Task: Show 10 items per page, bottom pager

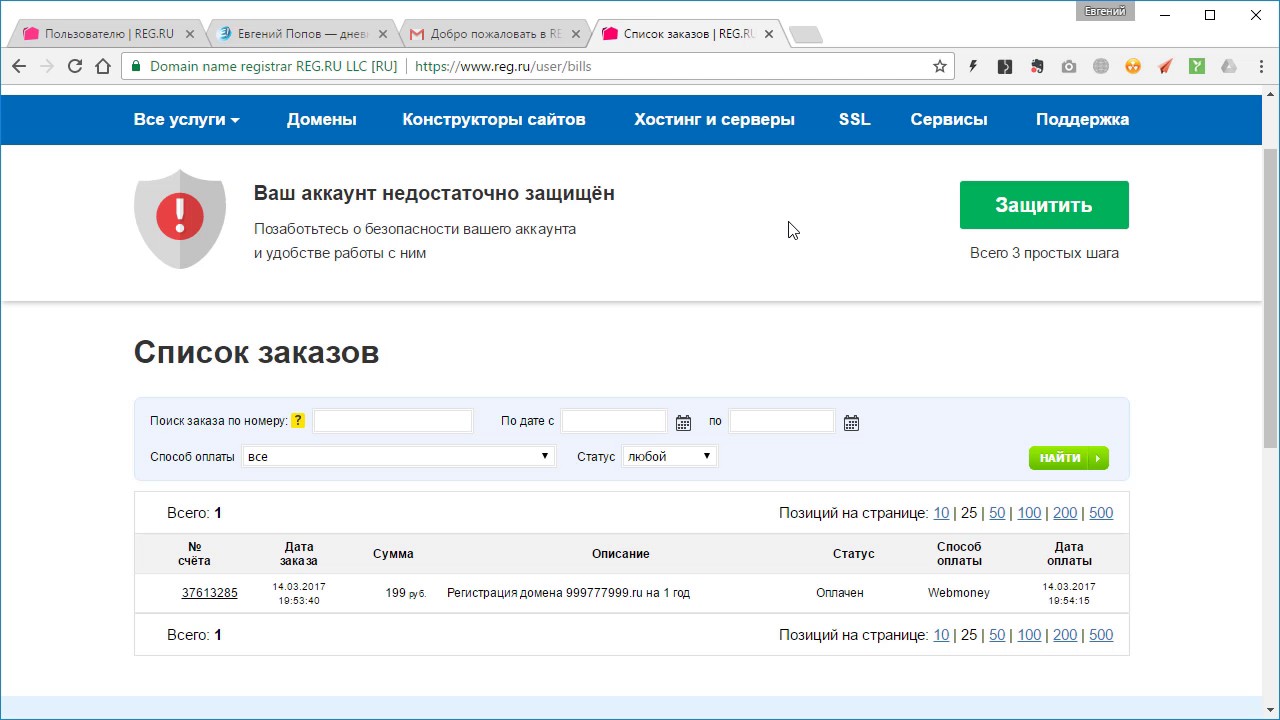Action: 941,635
